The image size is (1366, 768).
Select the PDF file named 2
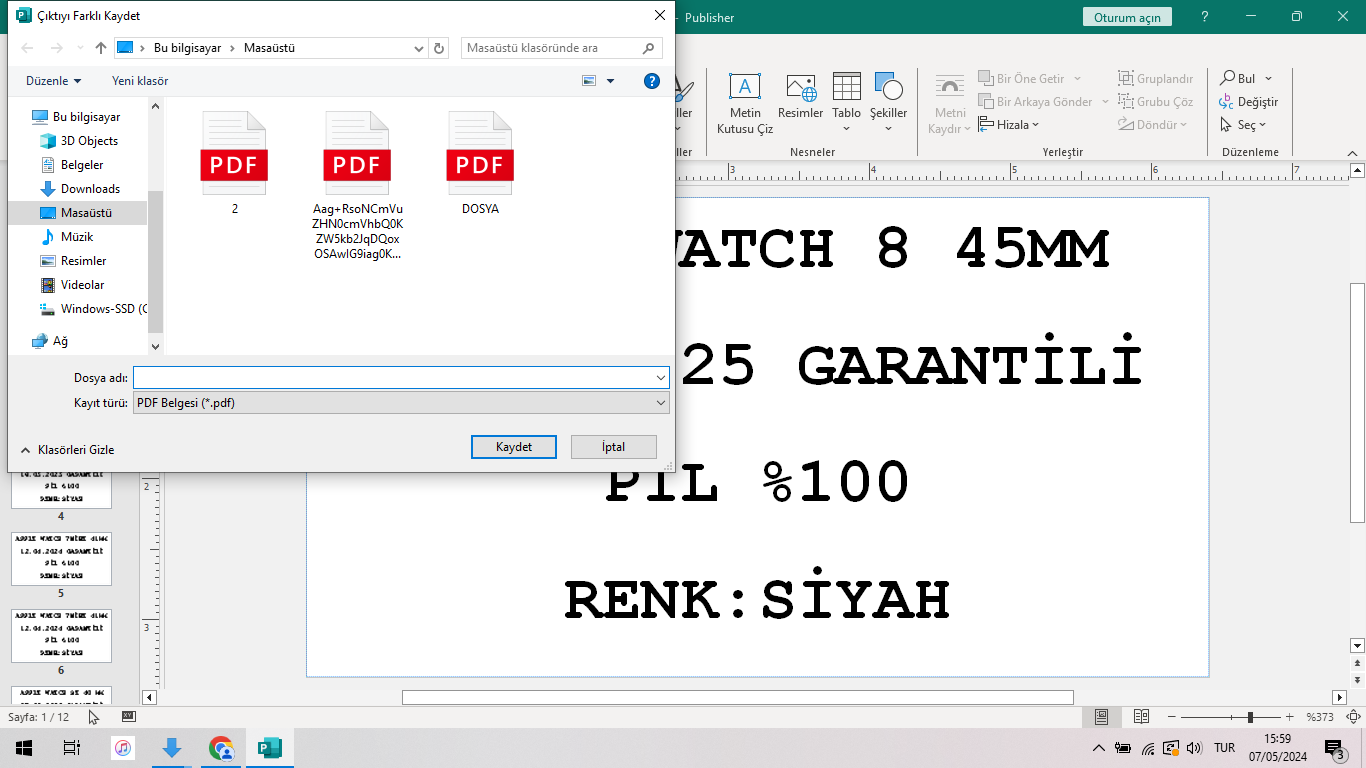(x=234, y=163)
